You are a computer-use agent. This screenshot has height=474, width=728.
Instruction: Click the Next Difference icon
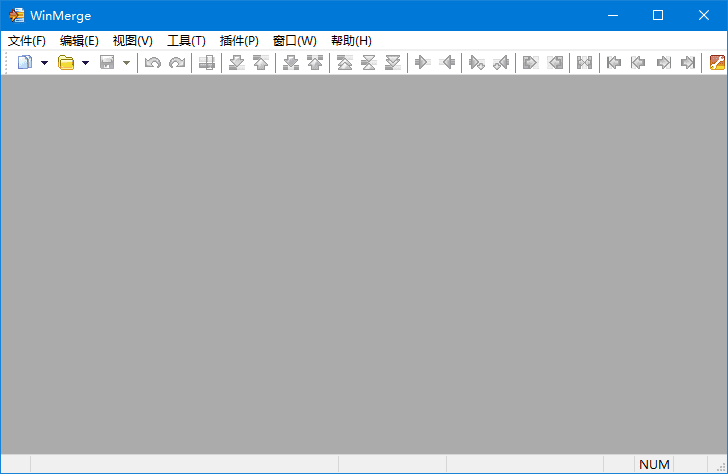pos(237,63)
